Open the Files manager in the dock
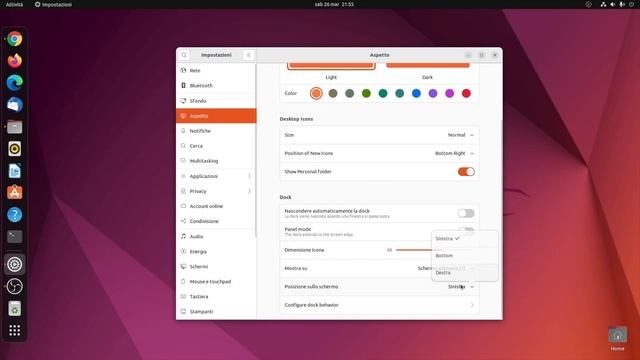 [15, 127]
